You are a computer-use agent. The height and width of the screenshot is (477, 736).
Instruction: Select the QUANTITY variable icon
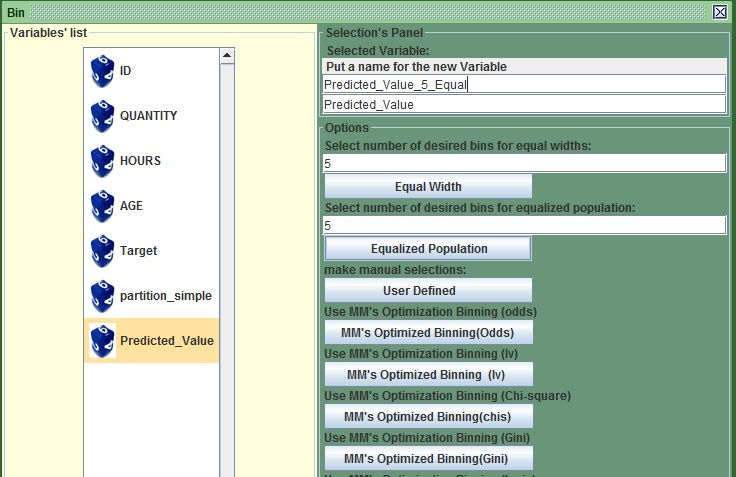(102, 116)
